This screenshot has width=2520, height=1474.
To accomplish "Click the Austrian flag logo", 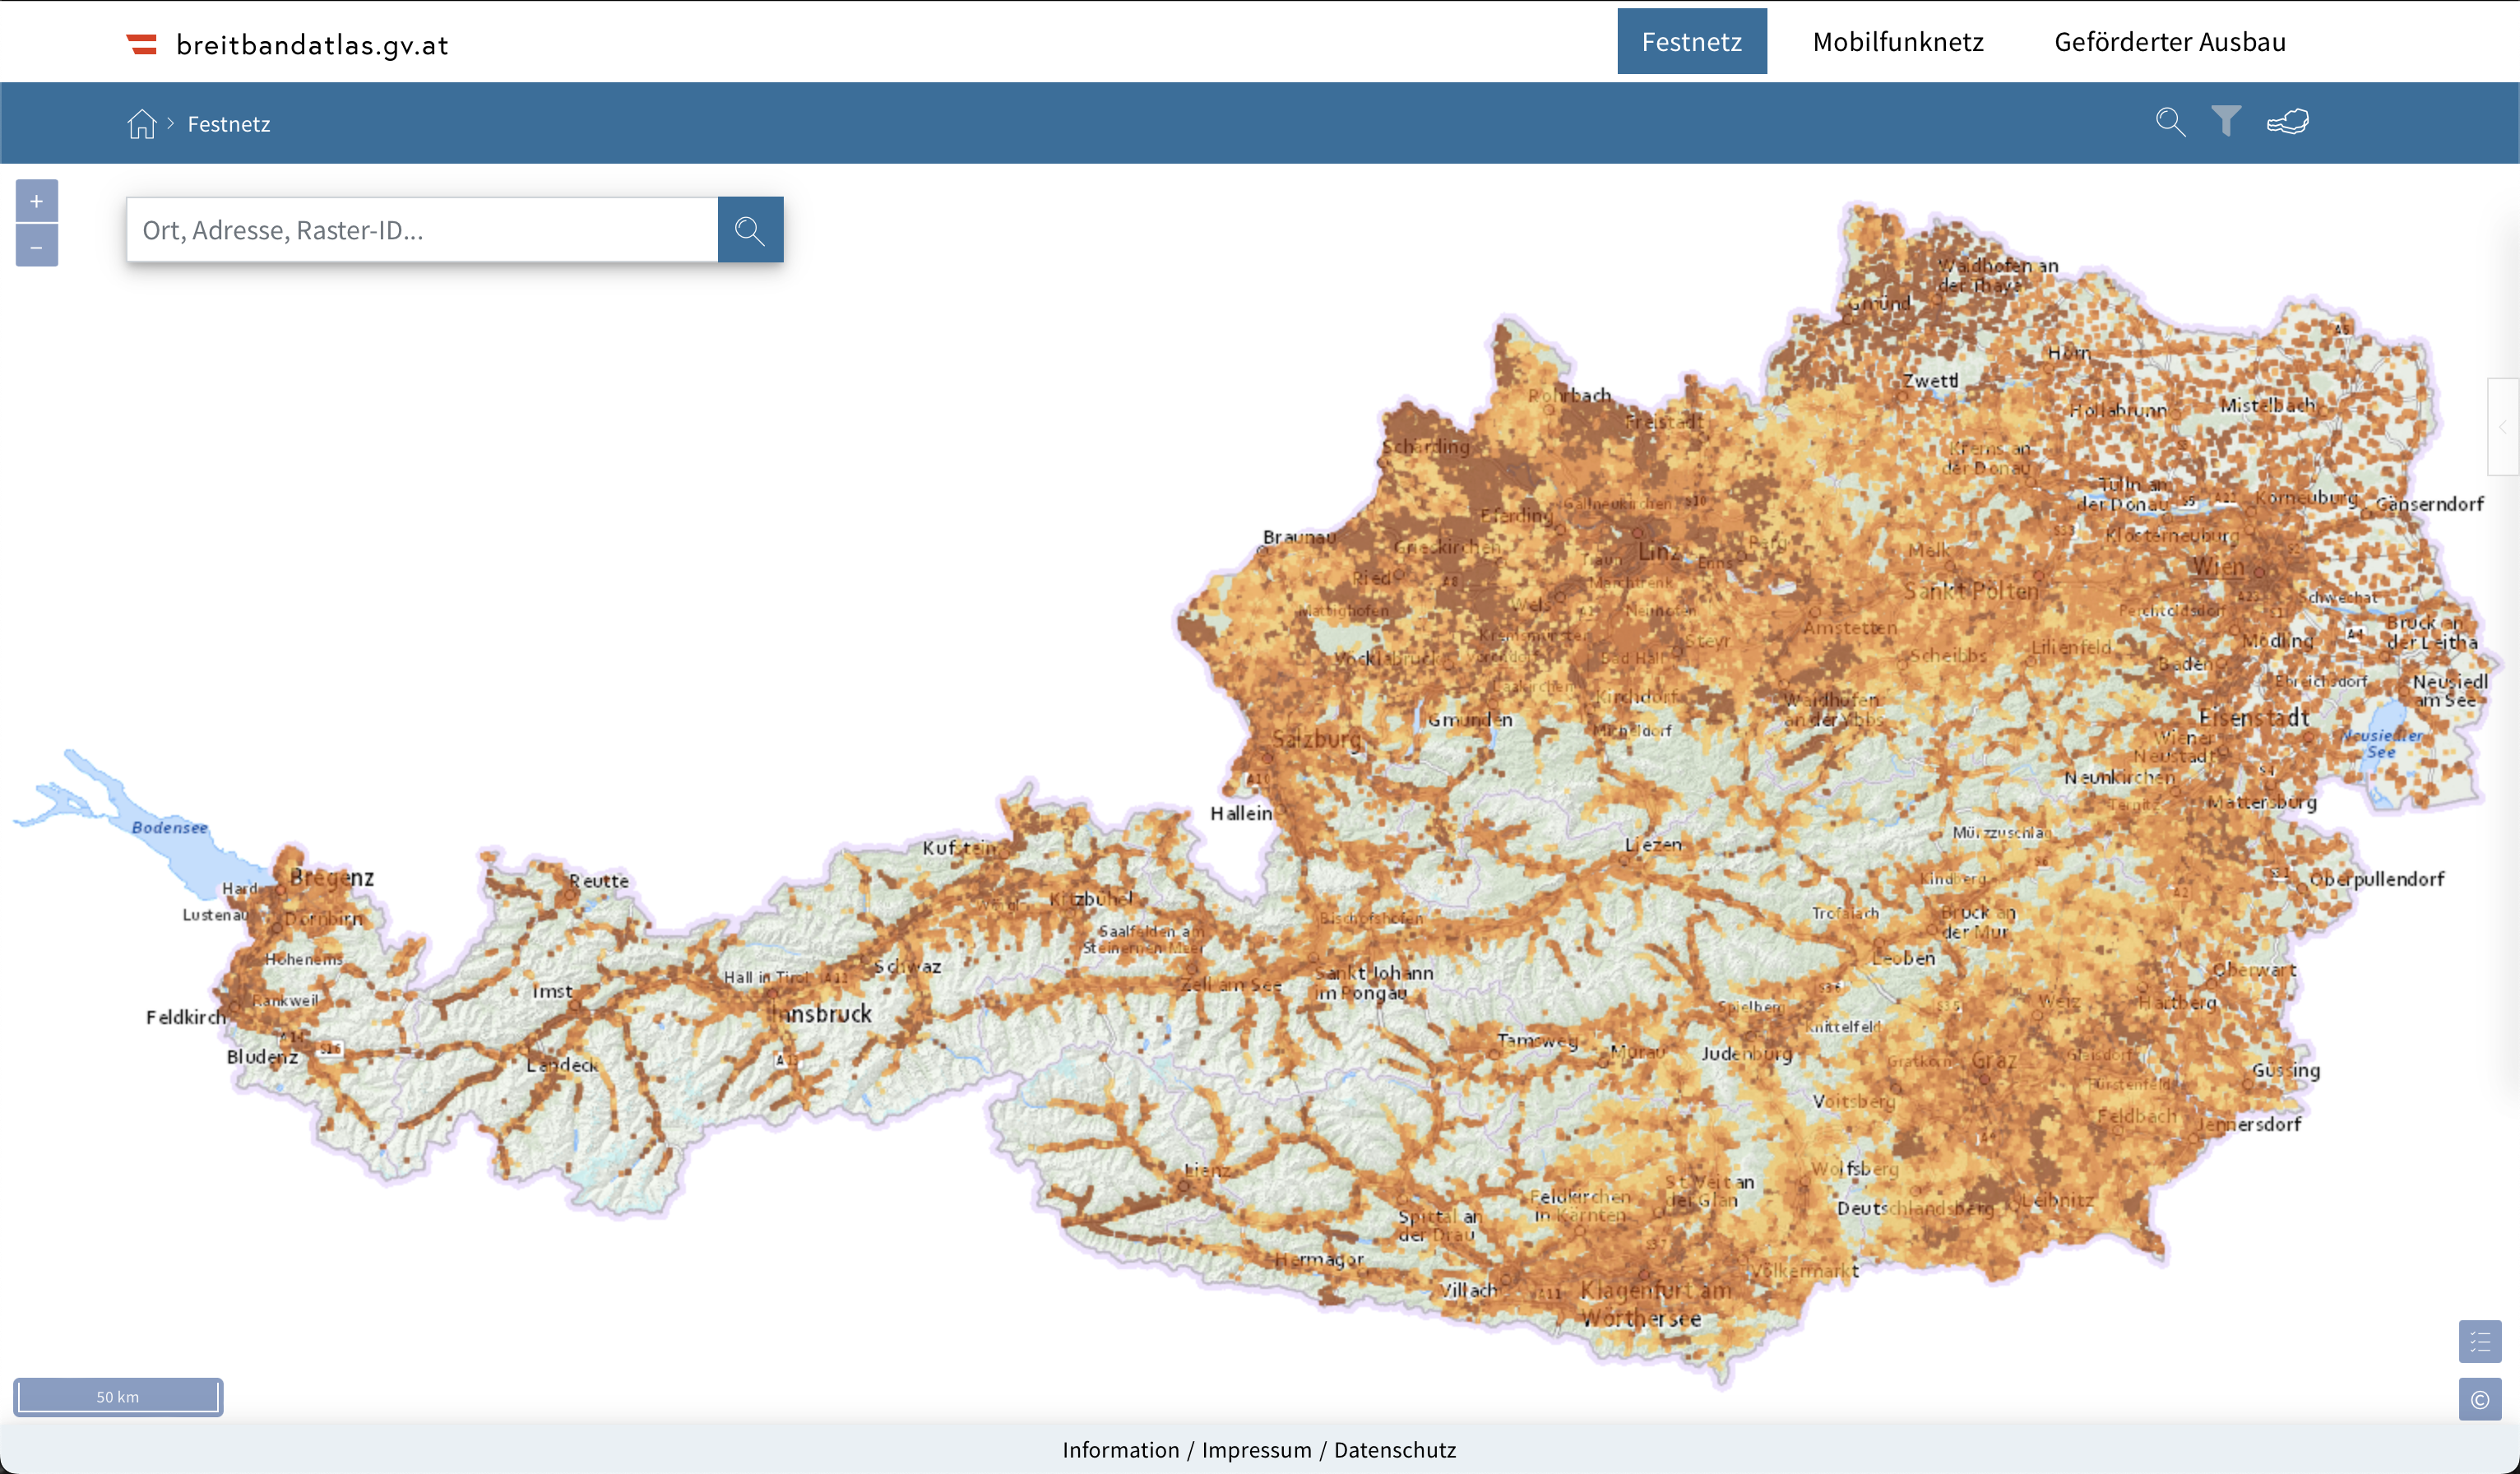I will [142, 44].
